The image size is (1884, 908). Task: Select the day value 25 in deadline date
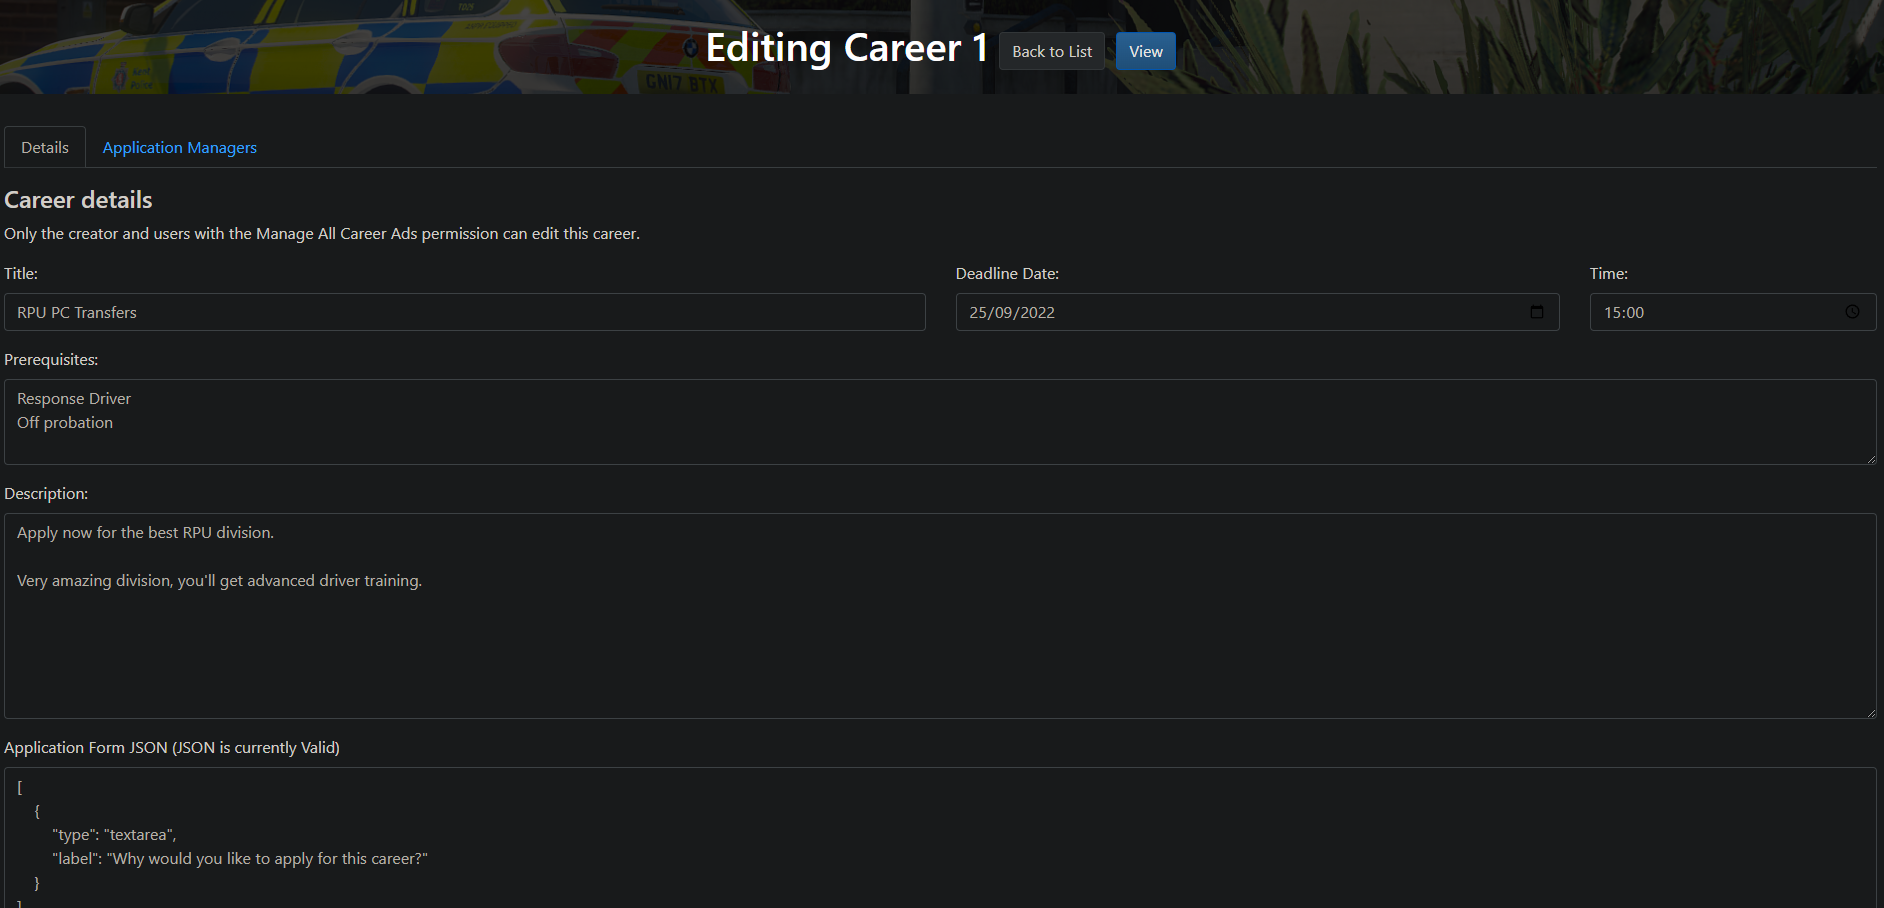point(978,312)
